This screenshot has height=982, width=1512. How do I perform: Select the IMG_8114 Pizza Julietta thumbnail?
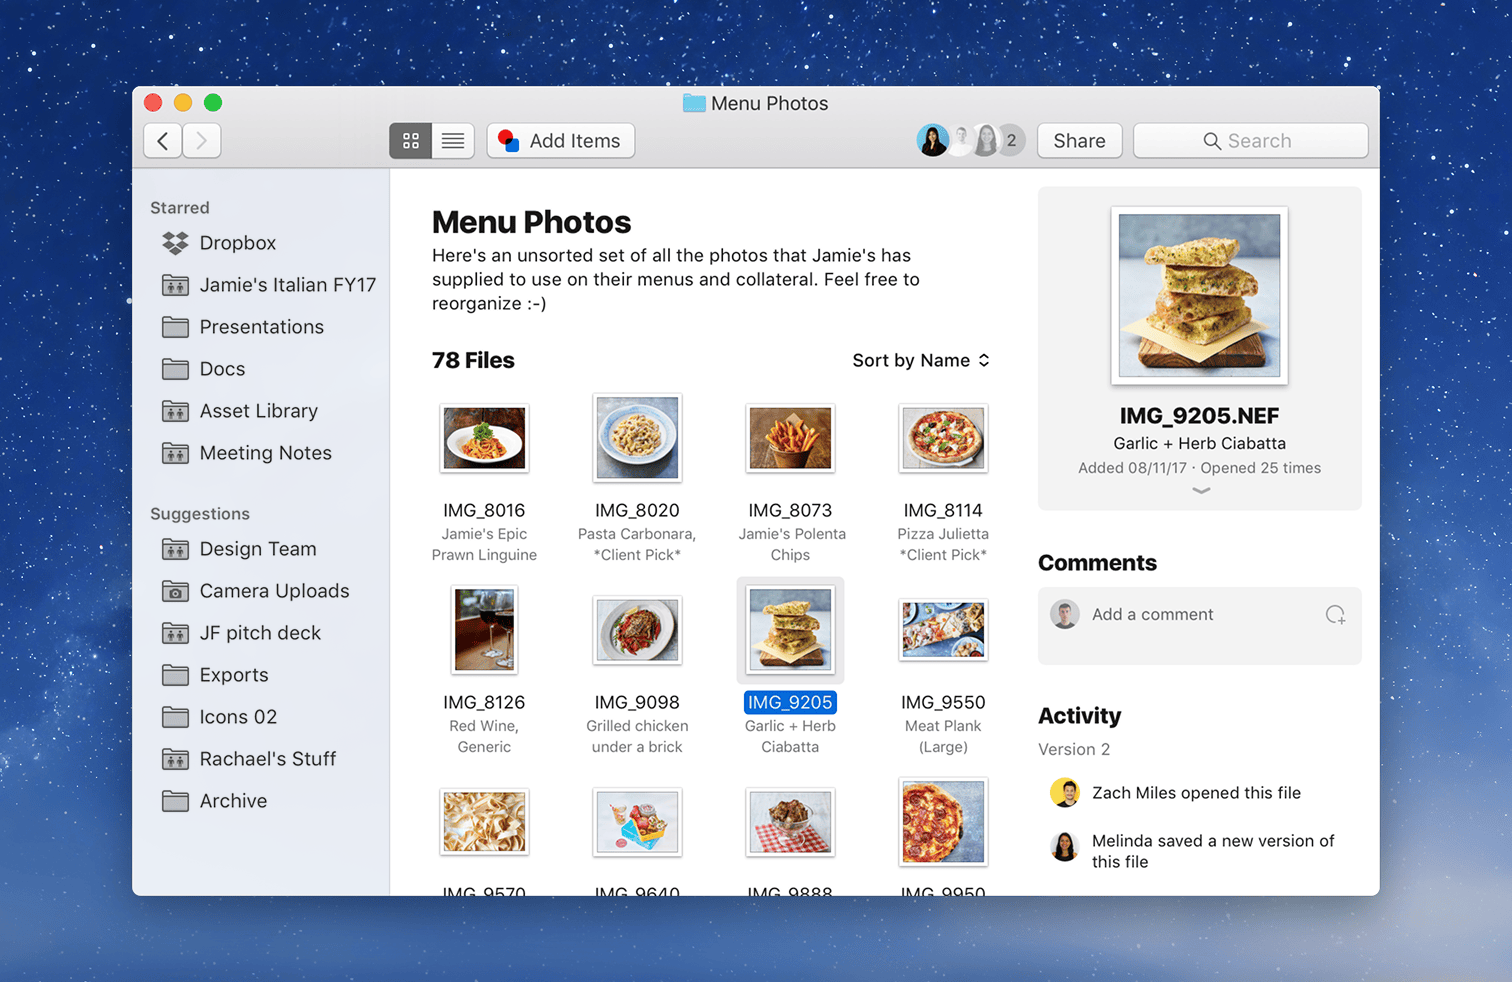(942, 438)
